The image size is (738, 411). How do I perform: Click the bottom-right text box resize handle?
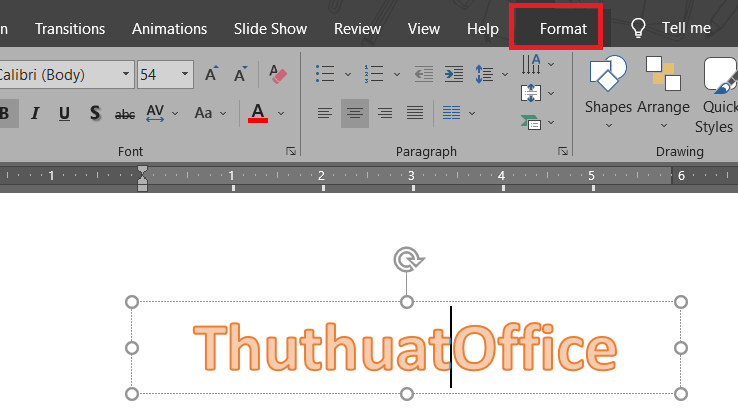[681, 394]
